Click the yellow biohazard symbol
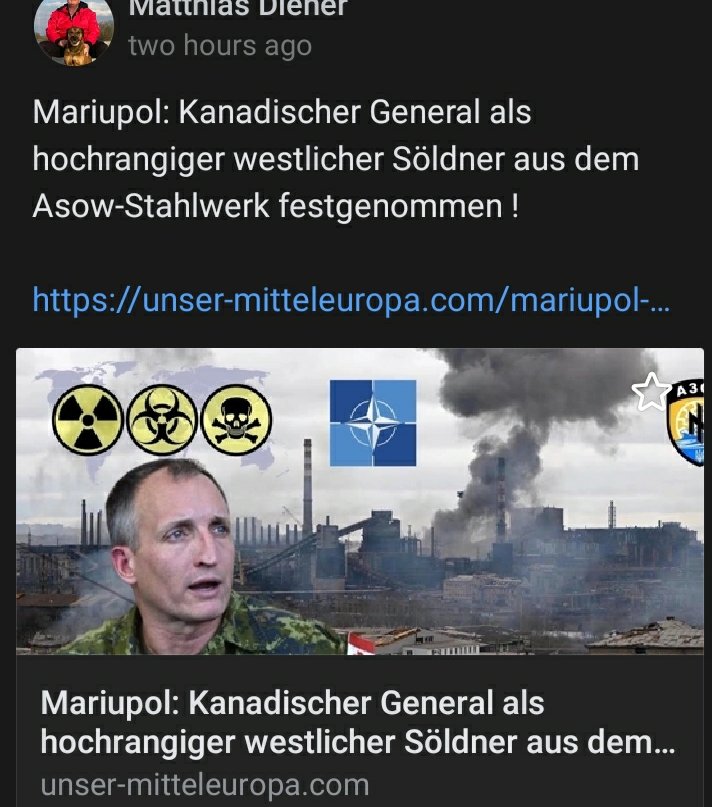Image resolution: width=712 pixels, height=807 pixels. click(162, 420)
